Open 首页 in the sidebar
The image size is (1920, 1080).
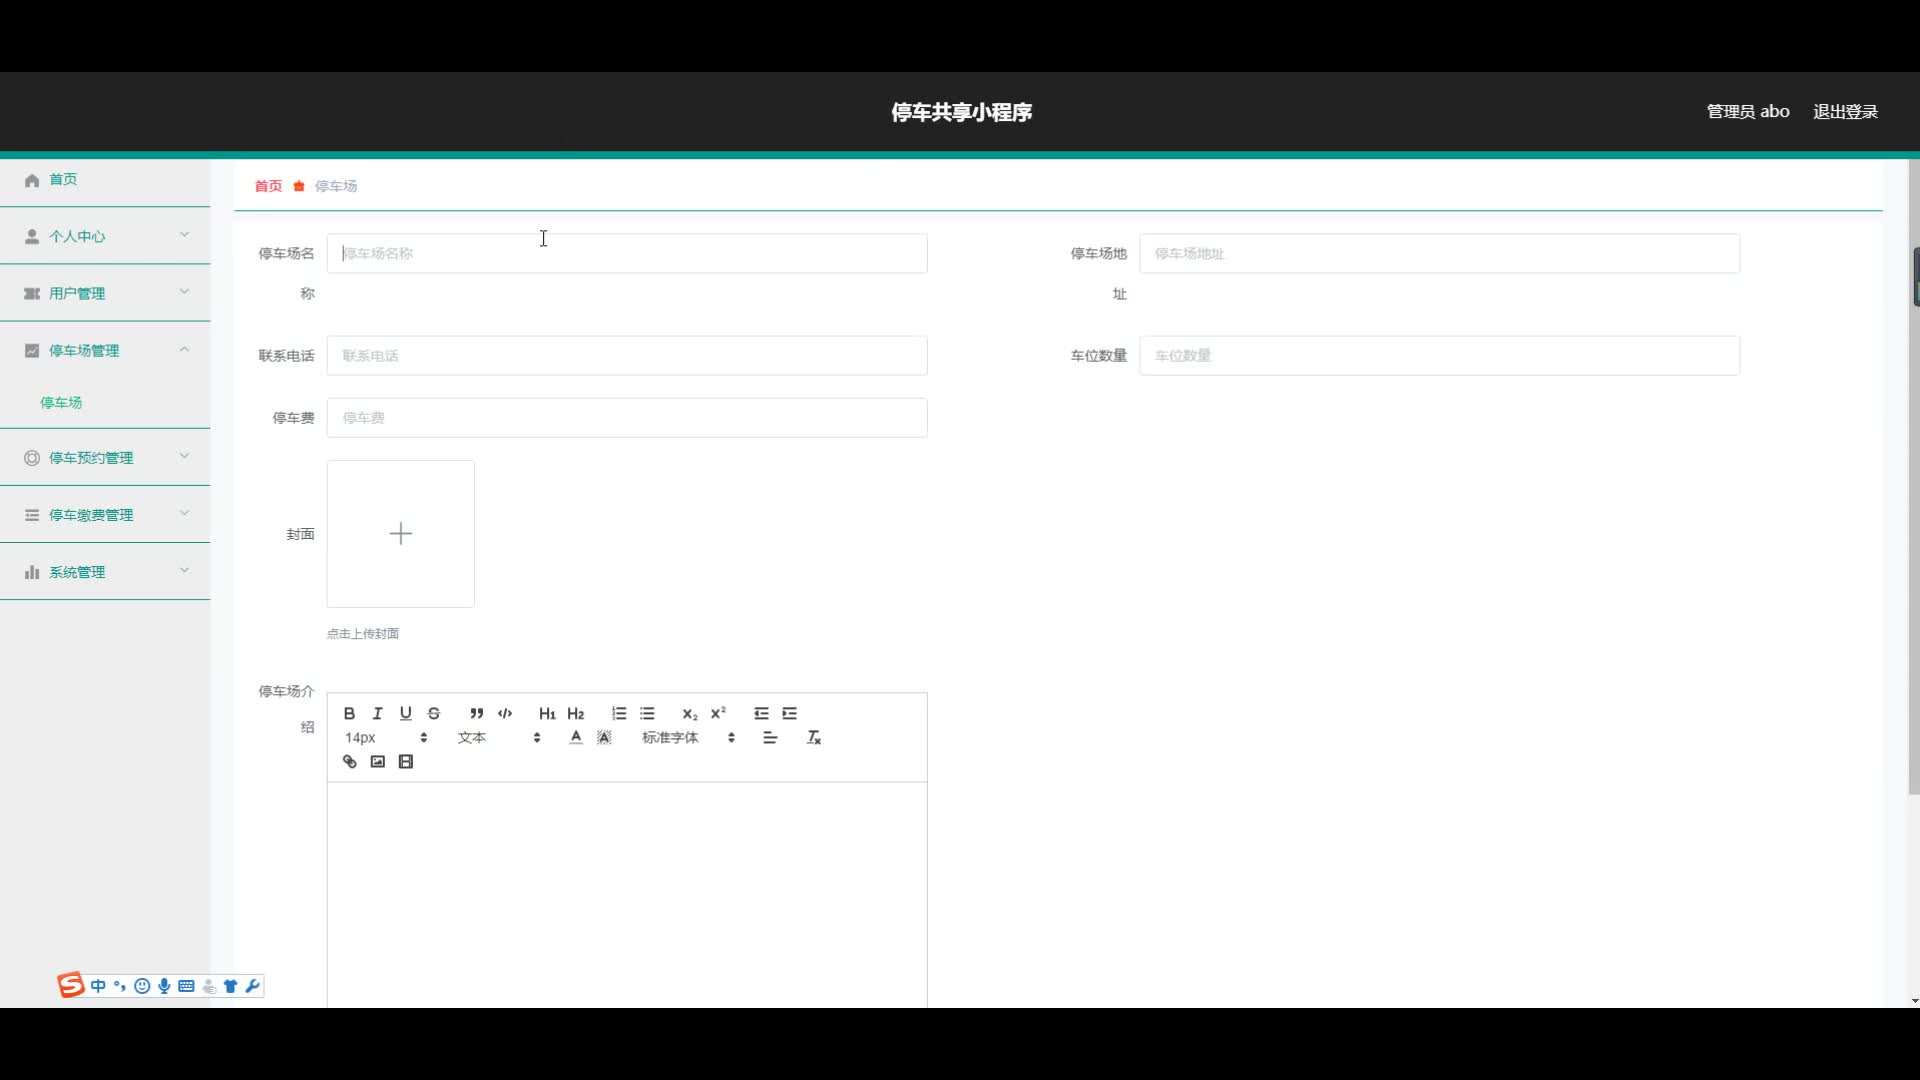pos(63,180)
